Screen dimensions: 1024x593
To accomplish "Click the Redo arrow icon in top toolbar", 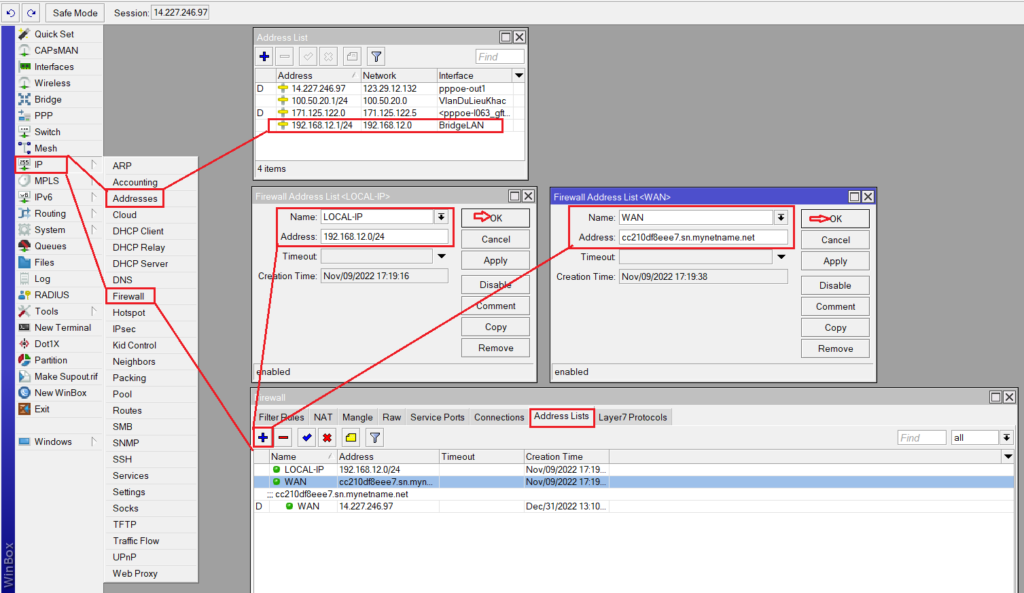I will [x=30, y=12].
